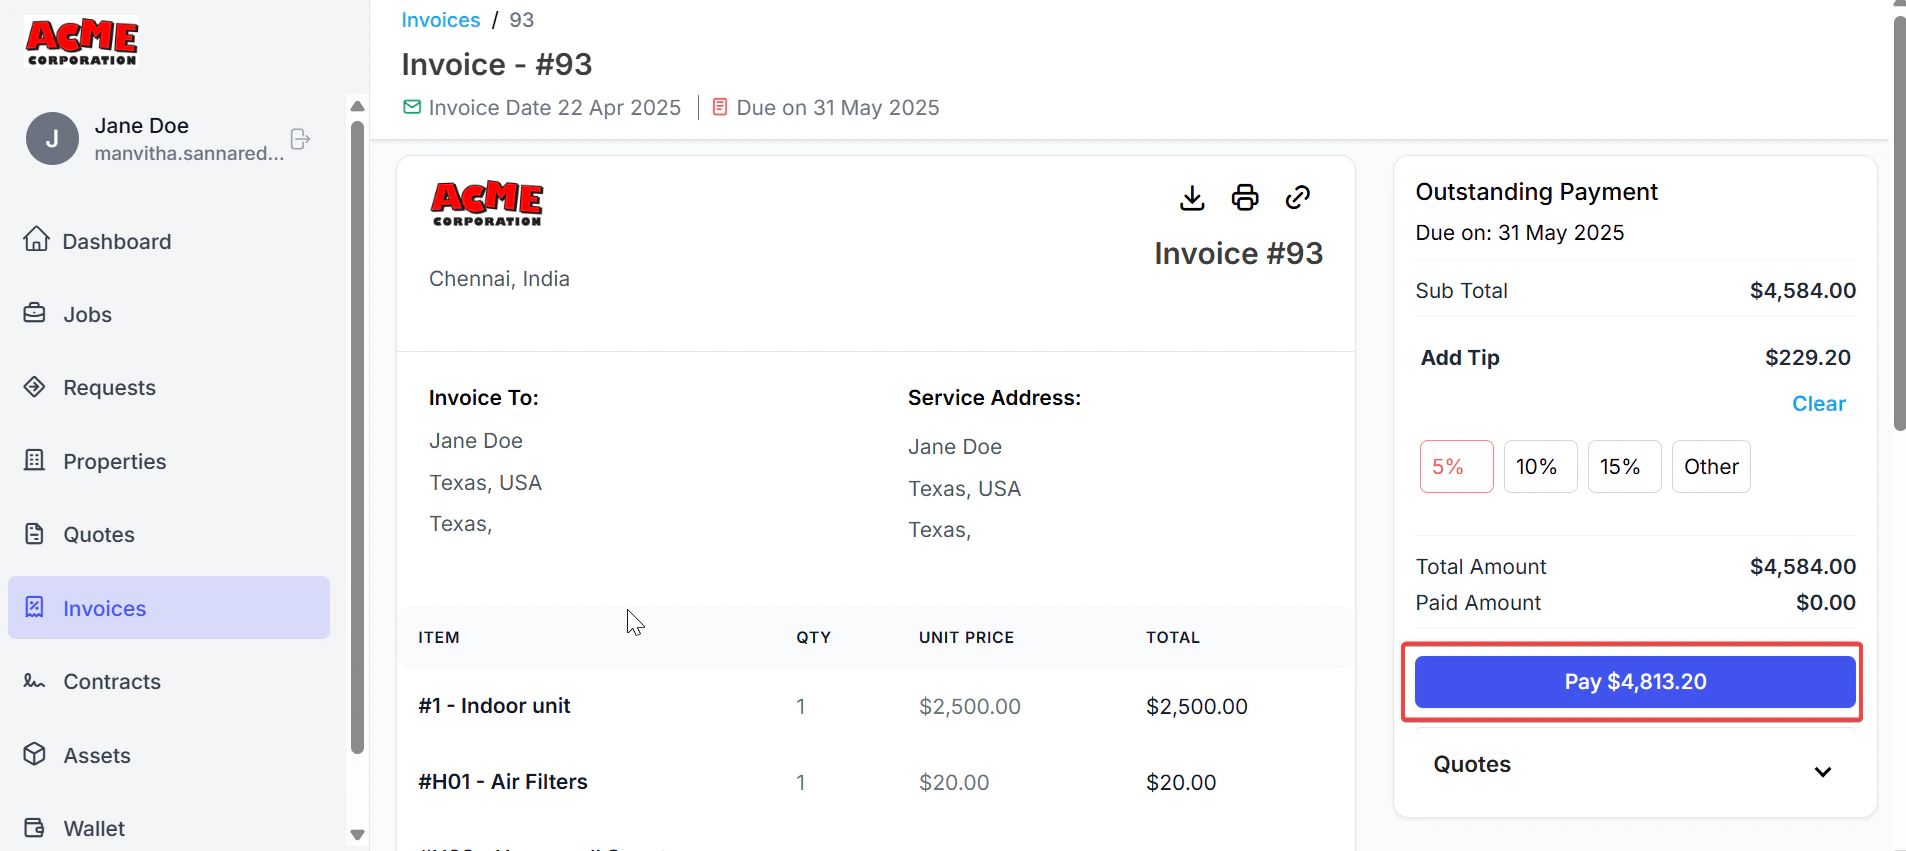Copy invoice link using the chain icon
Image resolution: width=1906 pixels, height=851 pixels.
point(1298,198)
